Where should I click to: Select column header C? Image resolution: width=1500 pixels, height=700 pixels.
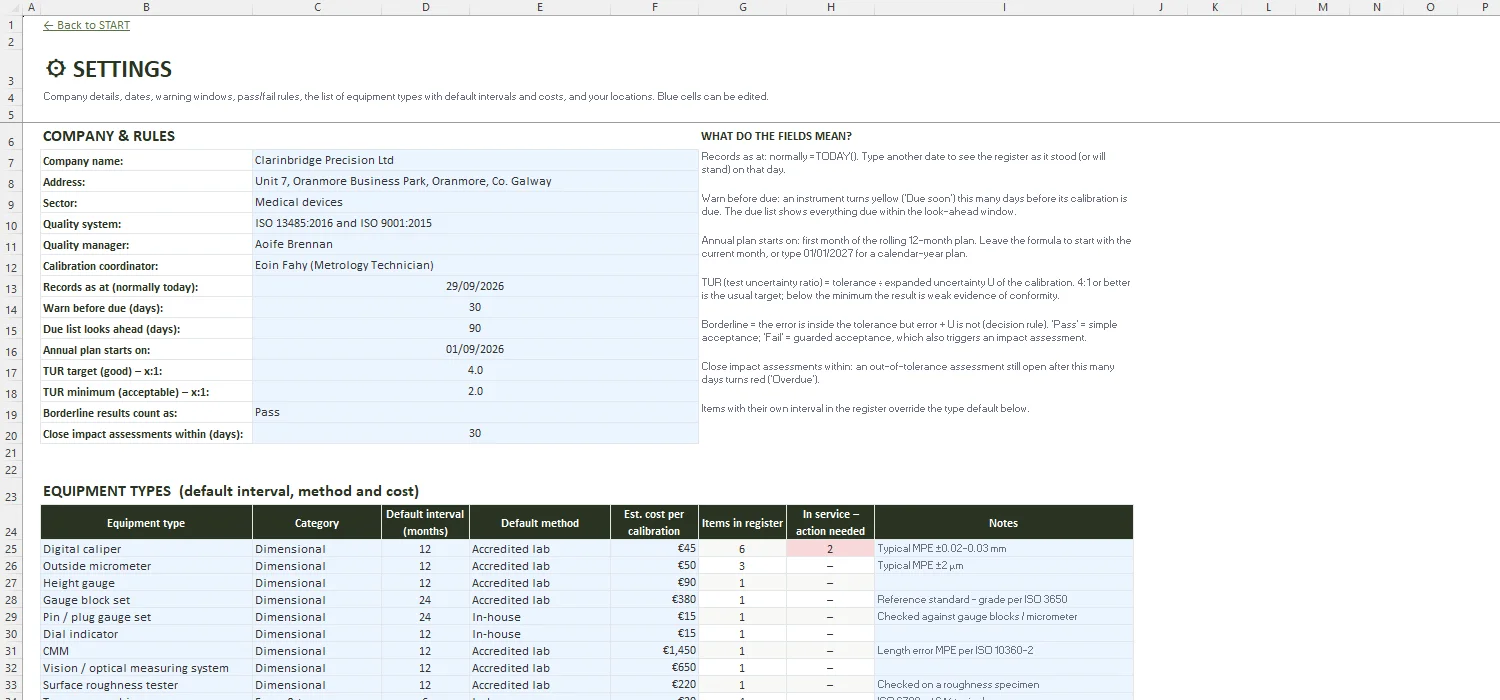[x=317, y=7]
